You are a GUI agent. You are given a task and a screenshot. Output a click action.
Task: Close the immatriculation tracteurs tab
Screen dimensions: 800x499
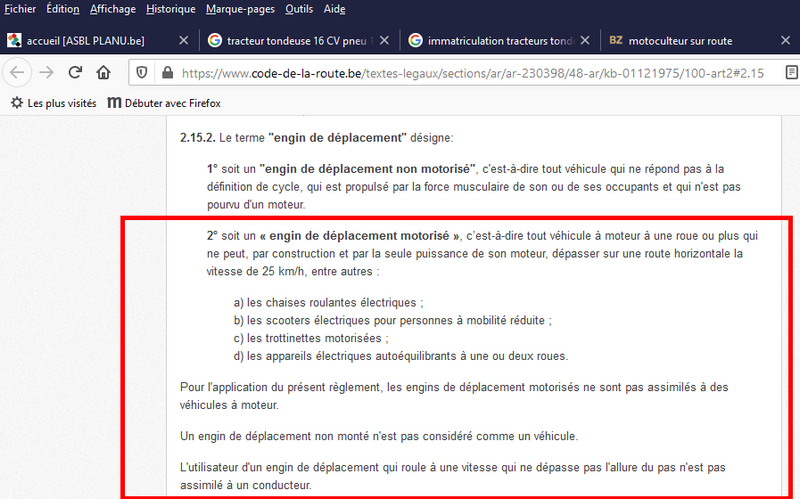click(x=584, y=41)
